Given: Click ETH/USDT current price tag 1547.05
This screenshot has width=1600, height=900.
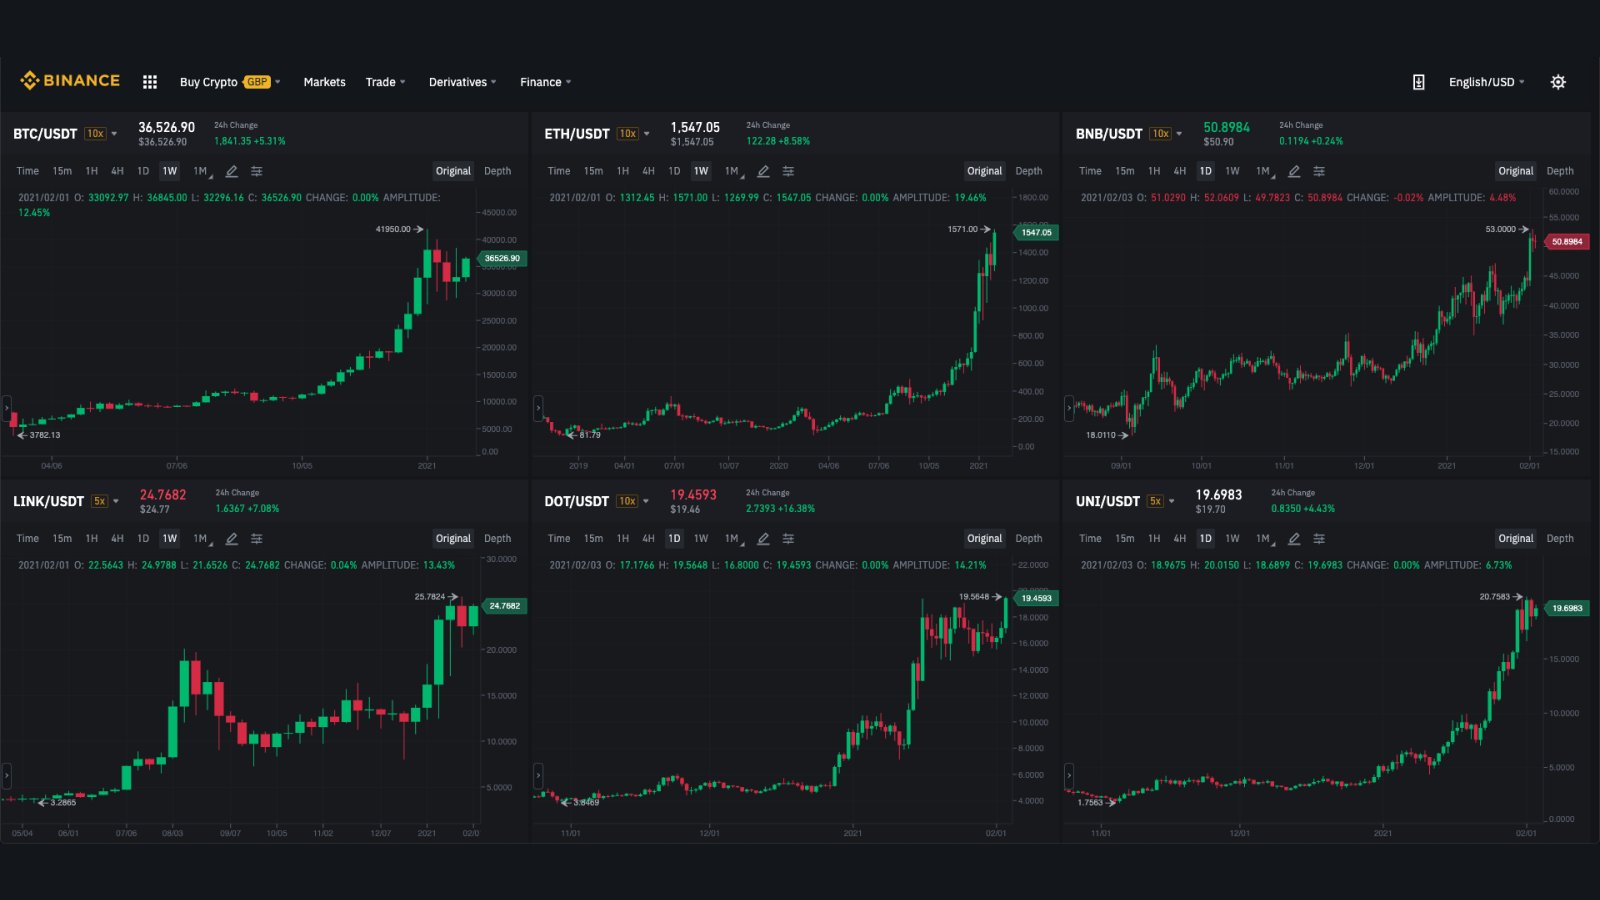Looking at the screenshot, I should click(x=1035, y=232).
